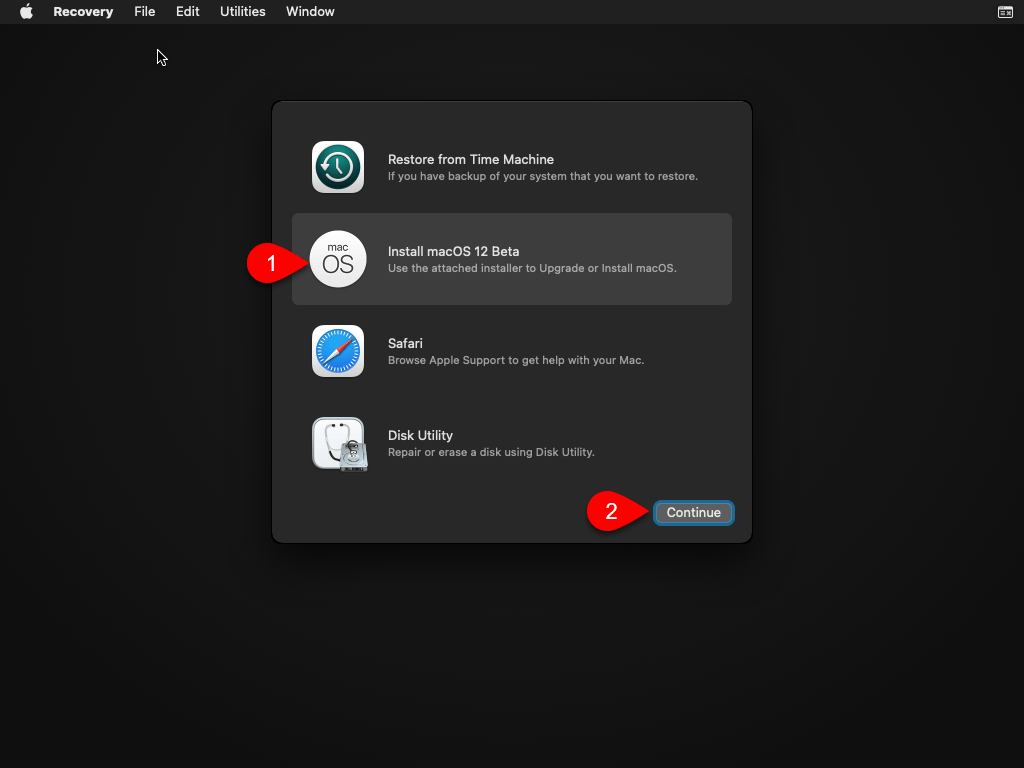Open the input source icon in menu bar

1005,12
